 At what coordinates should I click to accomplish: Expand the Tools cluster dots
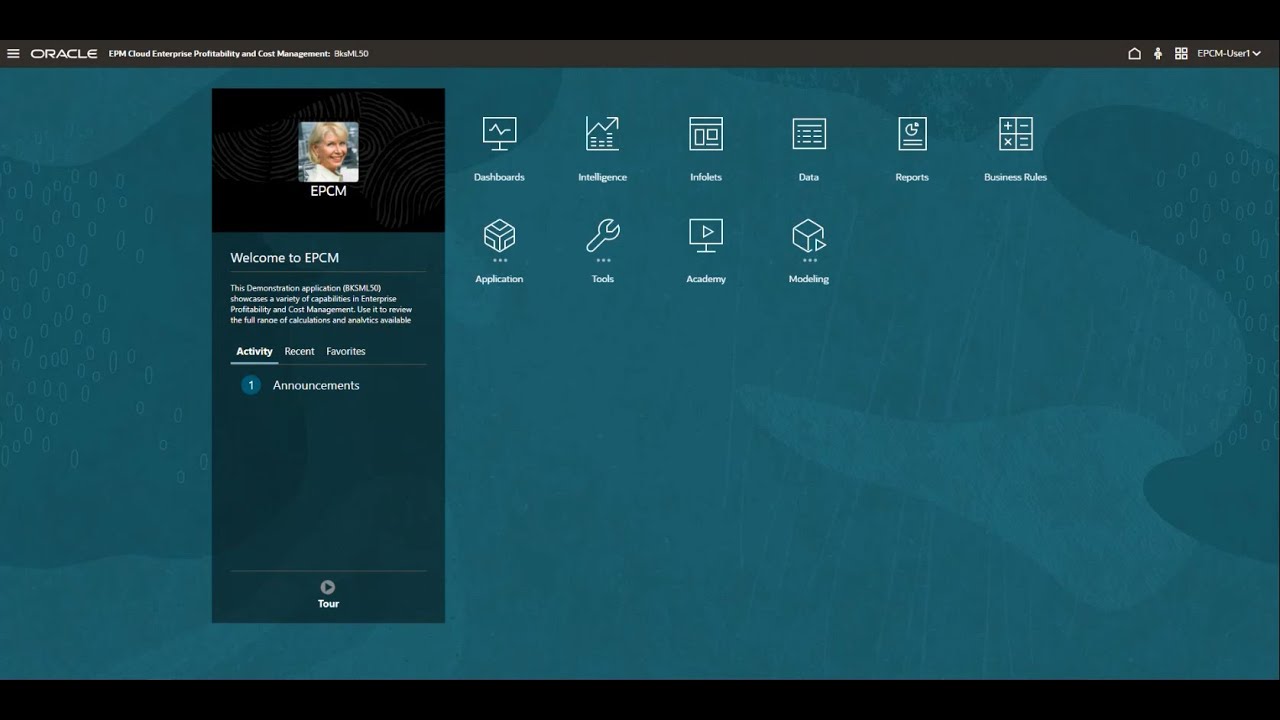pyautogui.click(x=603, y=261)
